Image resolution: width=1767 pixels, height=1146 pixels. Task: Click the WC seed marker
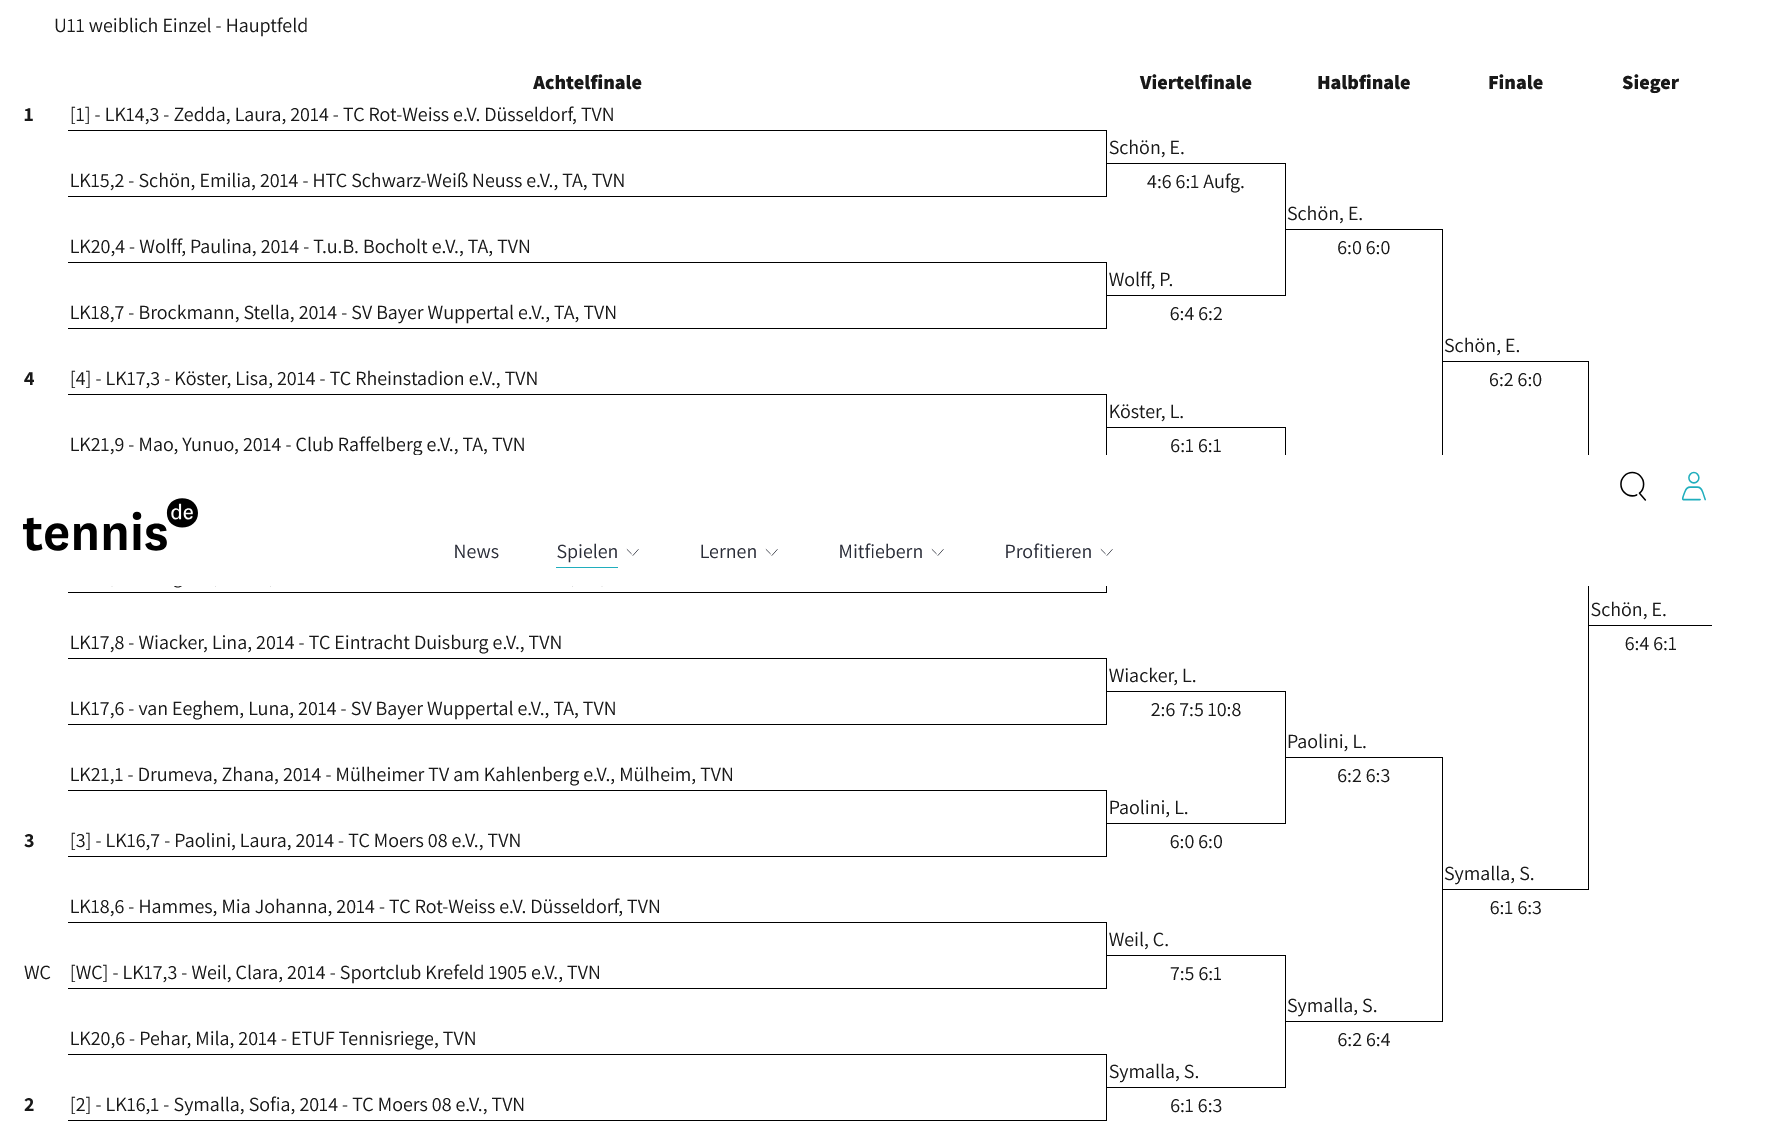point(37,973)
